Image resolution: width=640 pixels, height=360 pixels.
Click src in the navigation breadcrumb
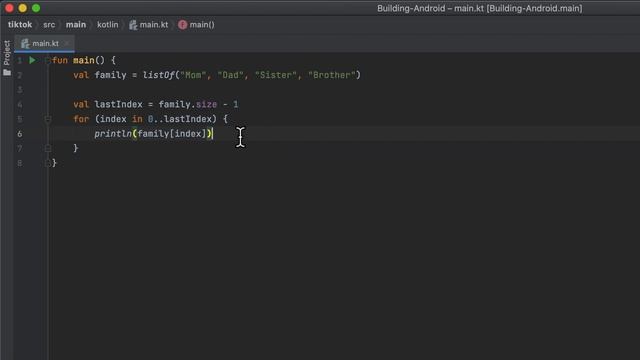click(x=49, y=24)
